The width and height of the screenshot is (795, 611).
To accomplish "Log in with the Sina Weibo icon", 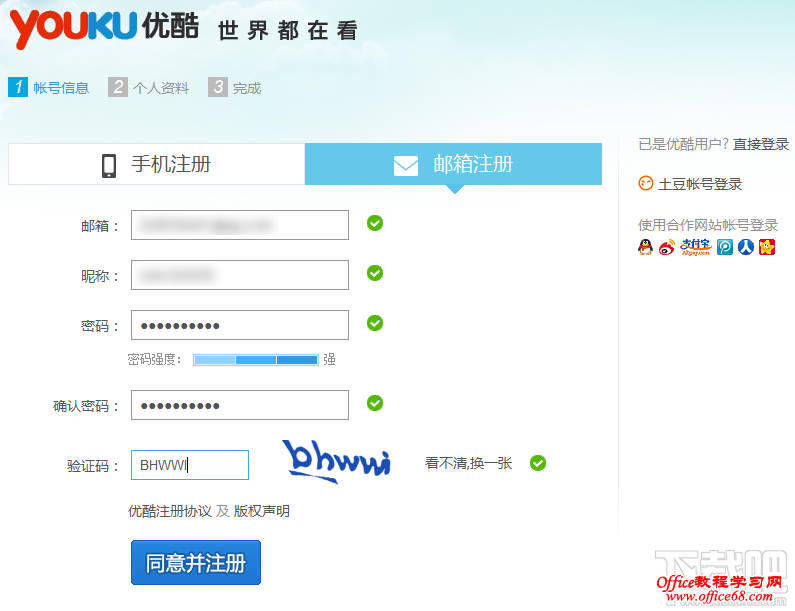I will click(x=667, y=247).
